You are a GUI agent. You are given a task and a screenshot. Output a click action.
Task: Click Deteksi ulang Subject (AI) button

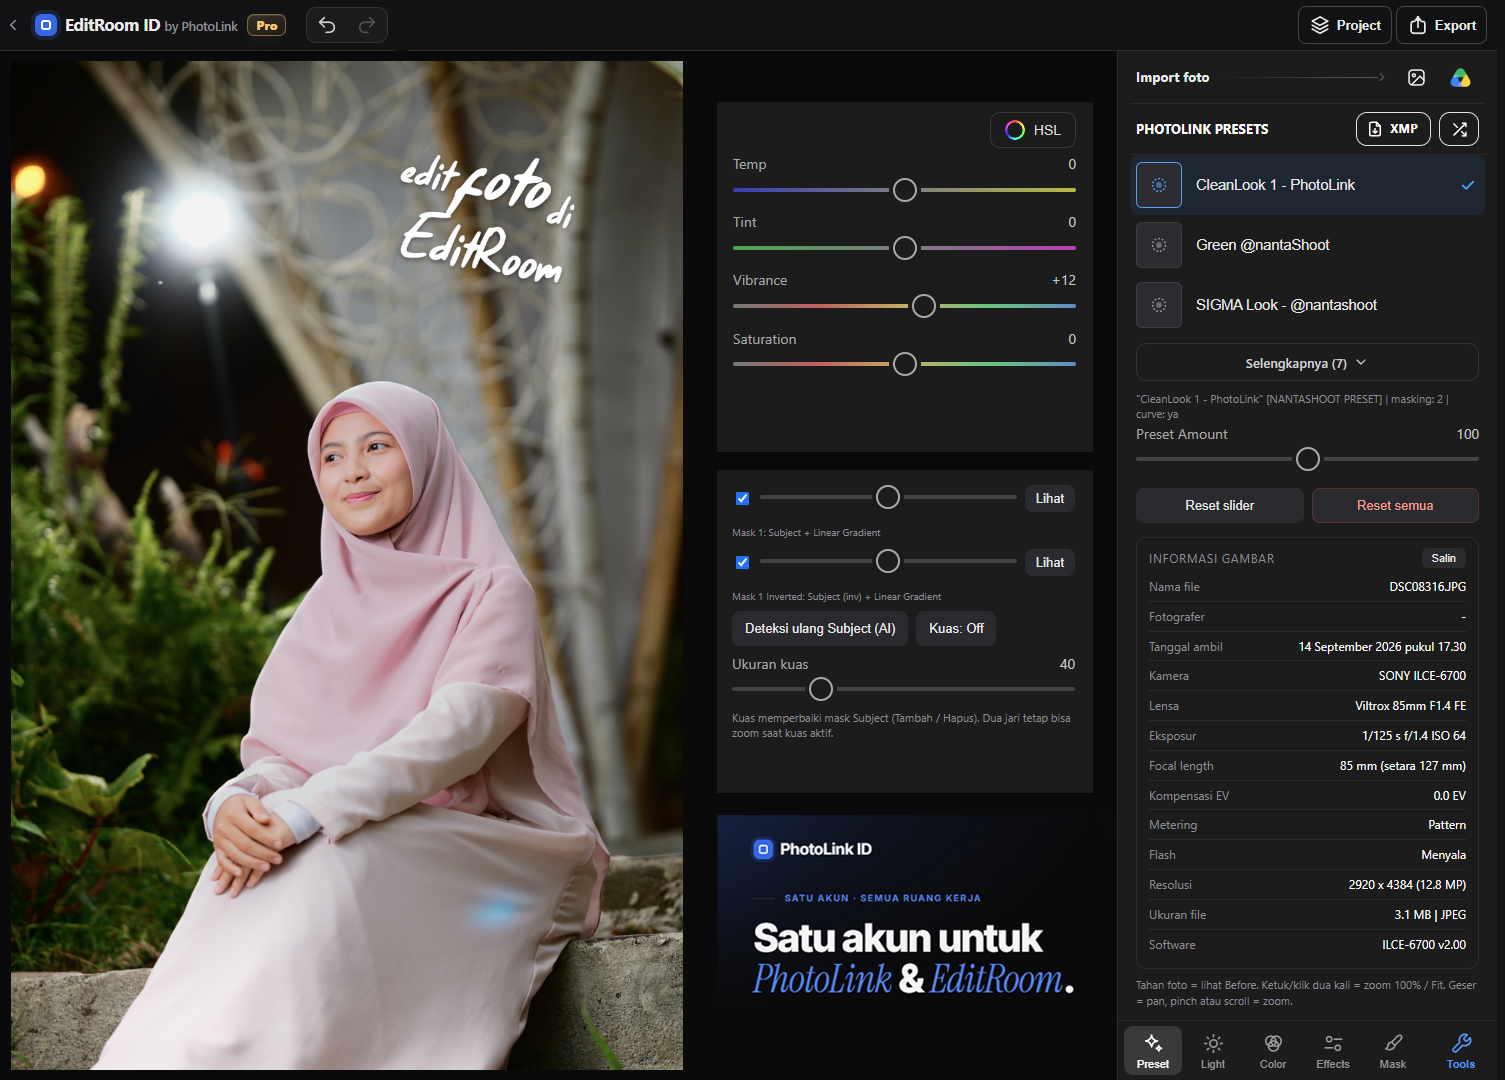(x=820, y=628)
